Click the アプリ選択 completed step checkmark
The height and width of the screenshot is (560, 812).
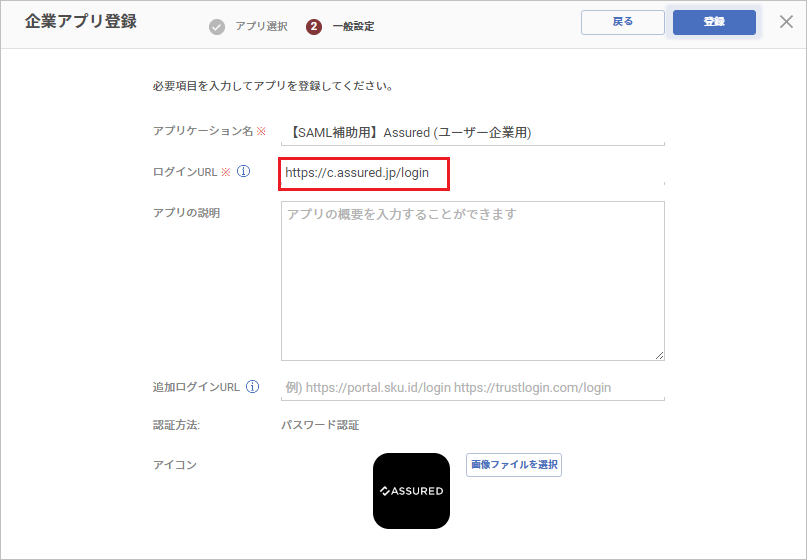tap(217, 26)
